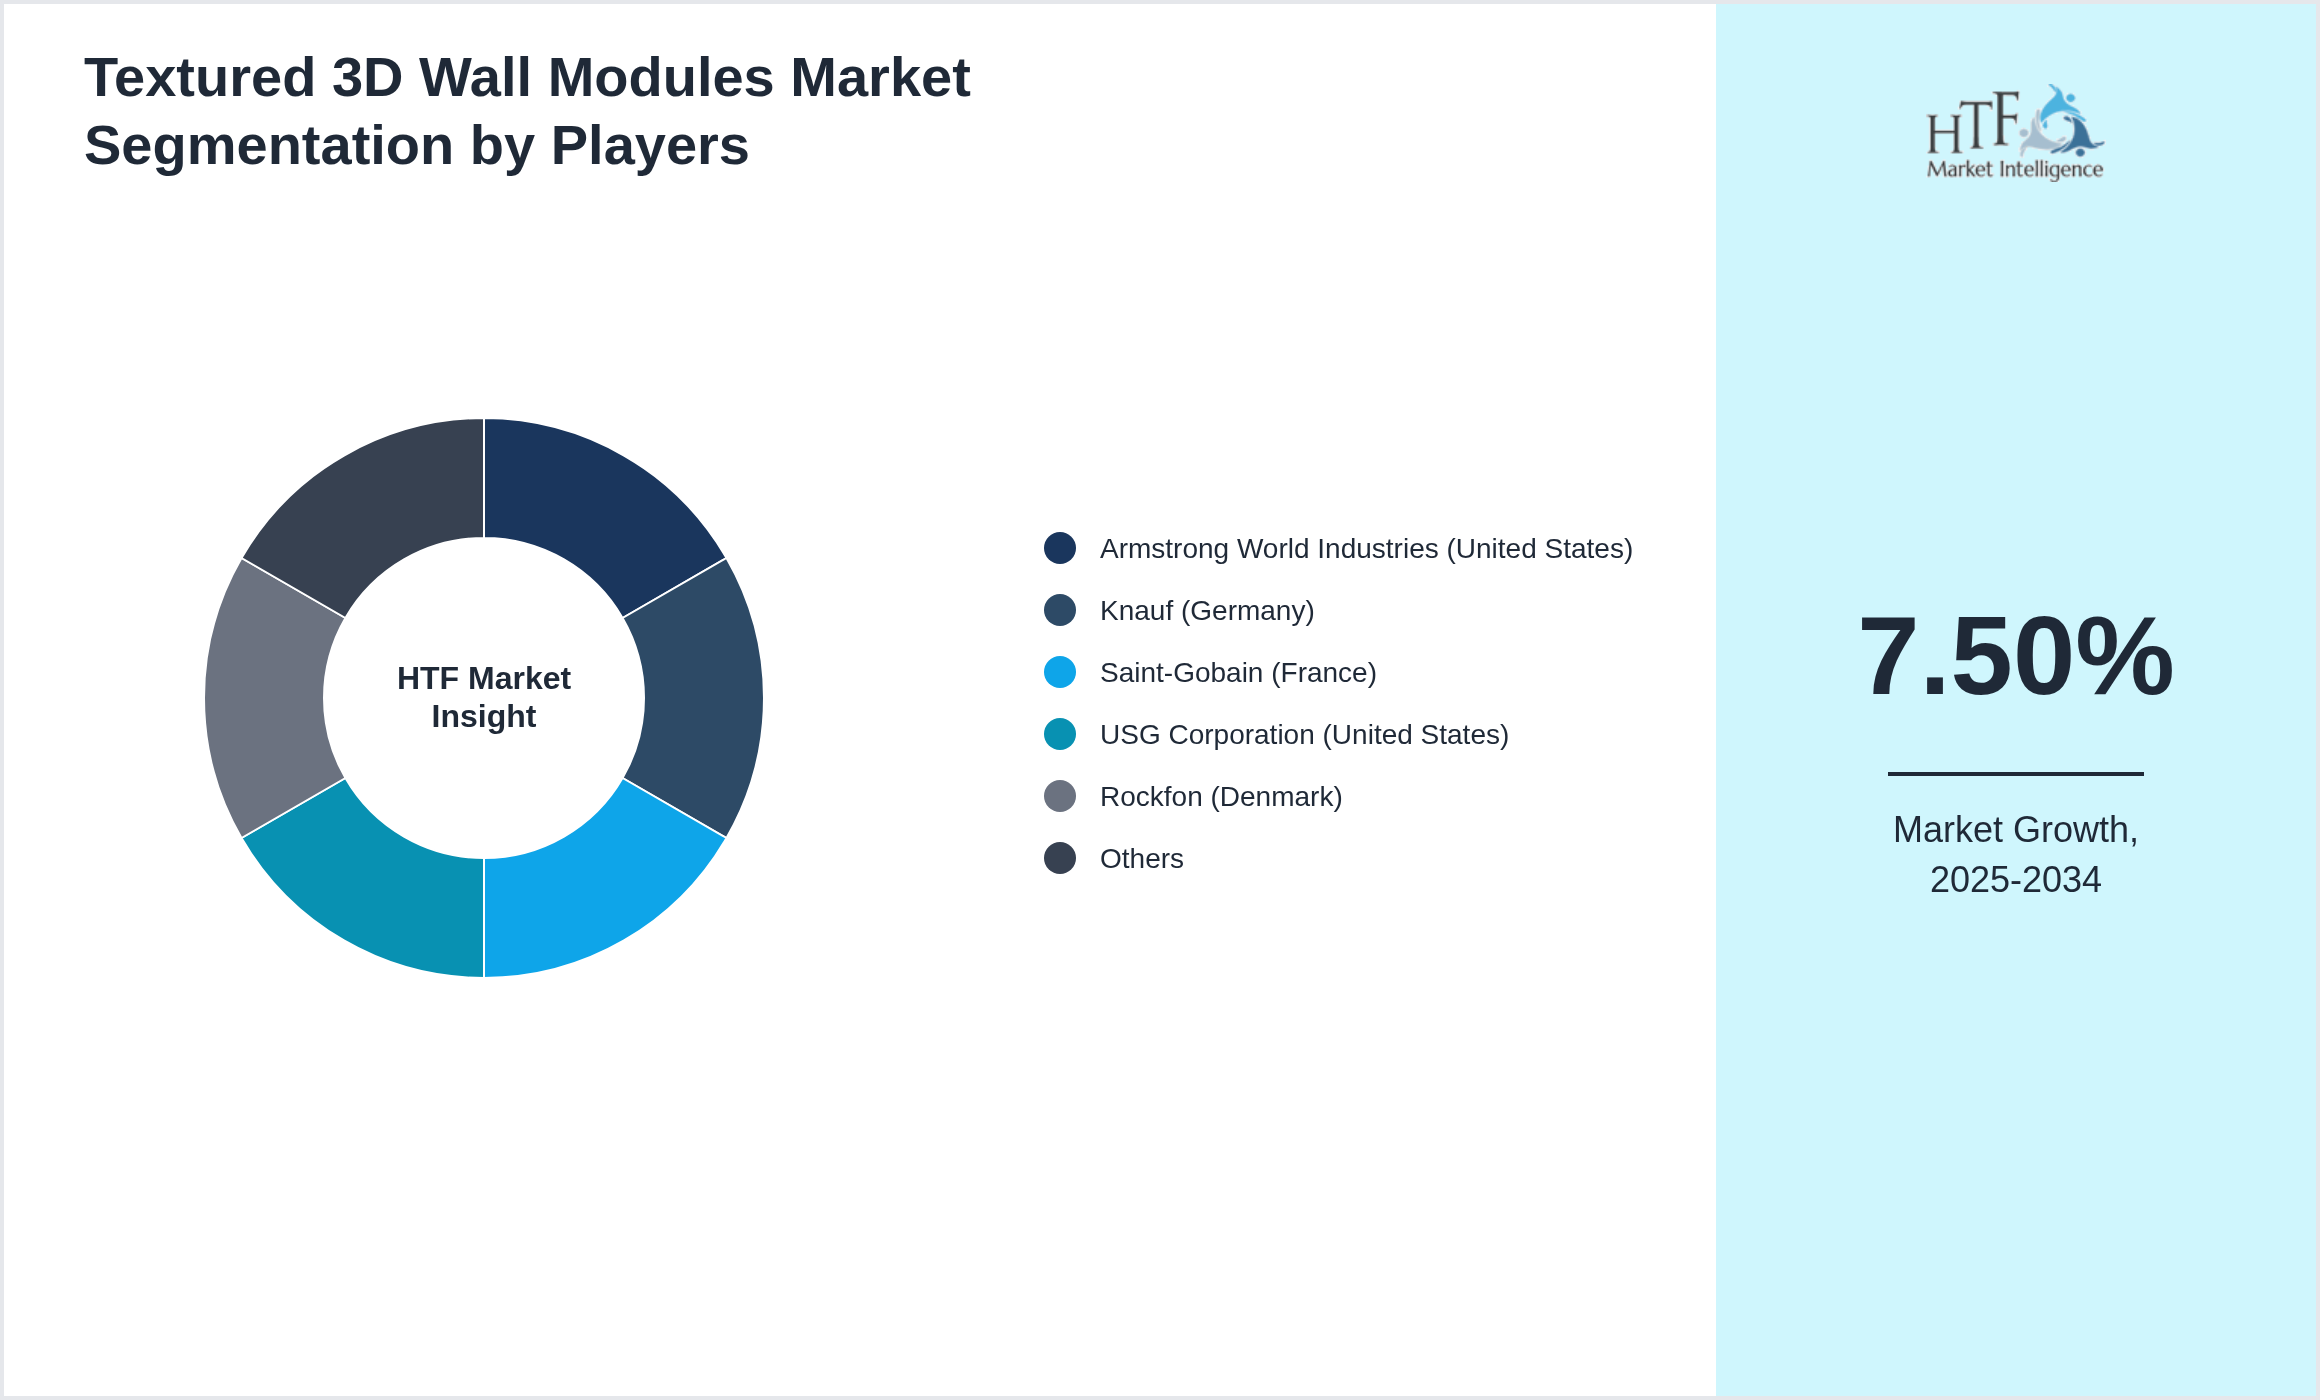
Task: Select the Others legend label
Action: tap(1141, 859)
